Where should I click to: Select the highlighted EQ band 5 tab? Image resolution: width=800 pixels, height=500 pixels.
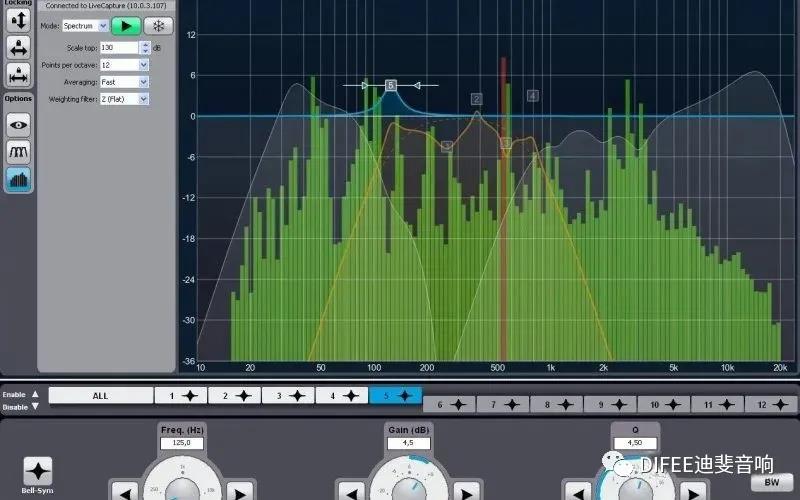[x=395, y=395]
